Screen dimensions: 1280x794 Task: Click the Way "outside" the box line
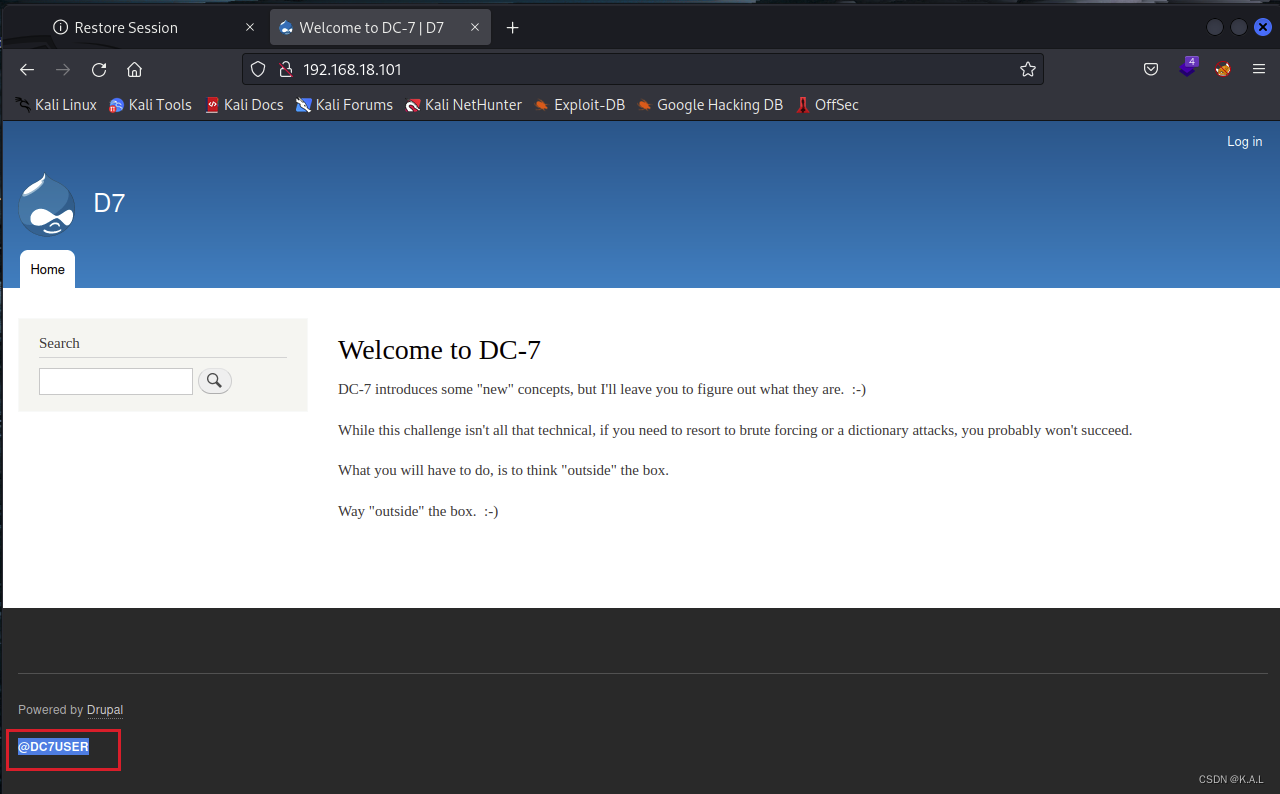point(418,511)
